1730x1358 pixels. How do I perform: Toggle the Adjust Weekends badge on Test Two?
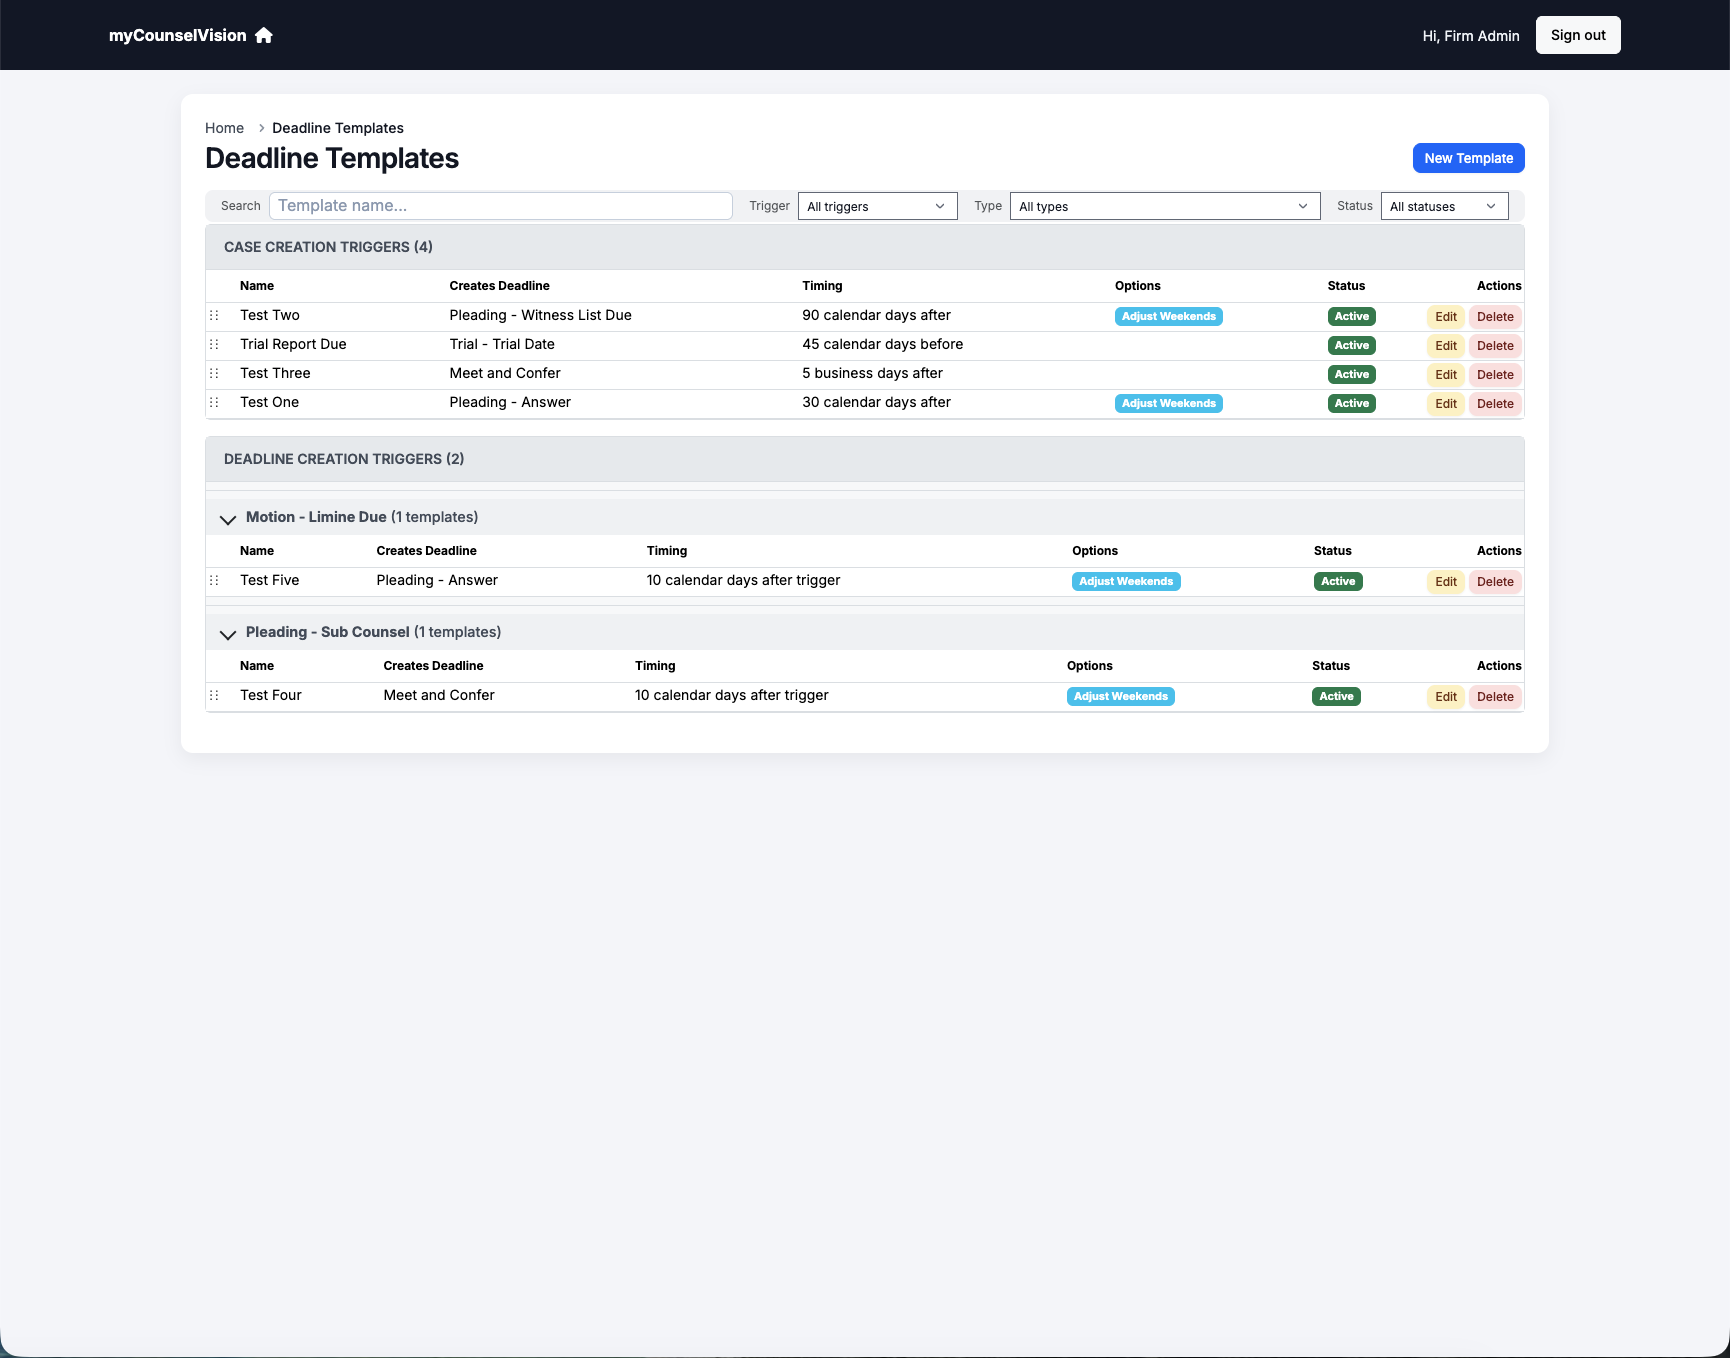click(1168, 316)
